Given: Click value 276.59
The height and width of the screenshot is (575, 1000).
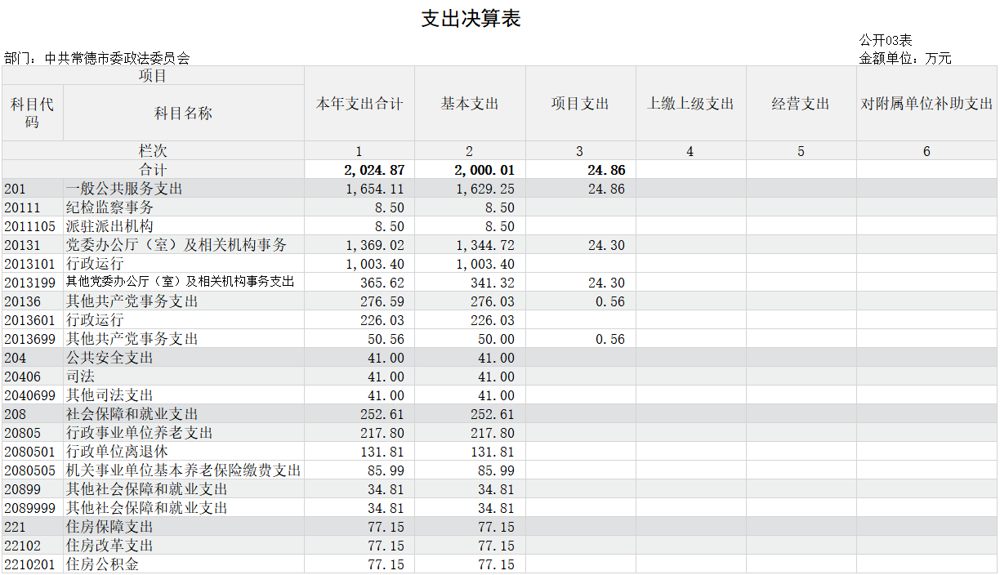Looking at the screenshot, I should 383,302.
